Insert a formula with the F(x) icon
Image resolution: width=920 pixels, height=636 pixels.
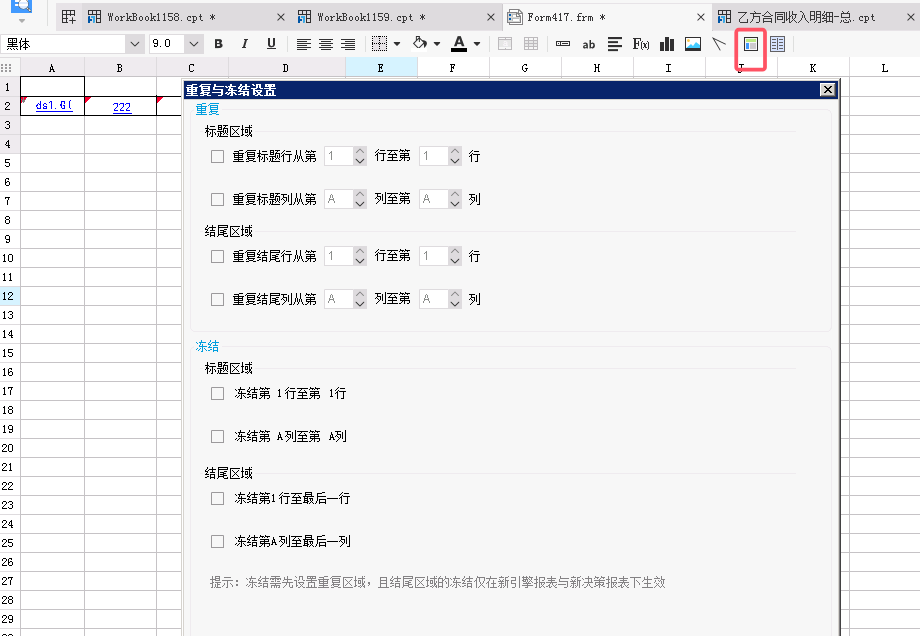point(641,44)
